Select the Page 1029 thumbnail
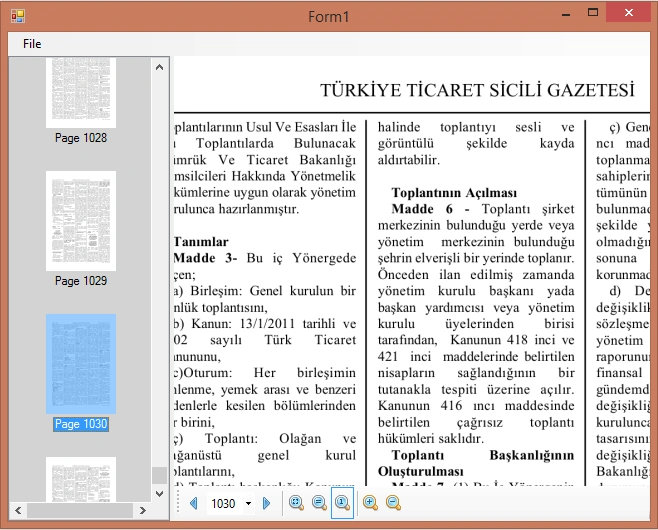 81,221
